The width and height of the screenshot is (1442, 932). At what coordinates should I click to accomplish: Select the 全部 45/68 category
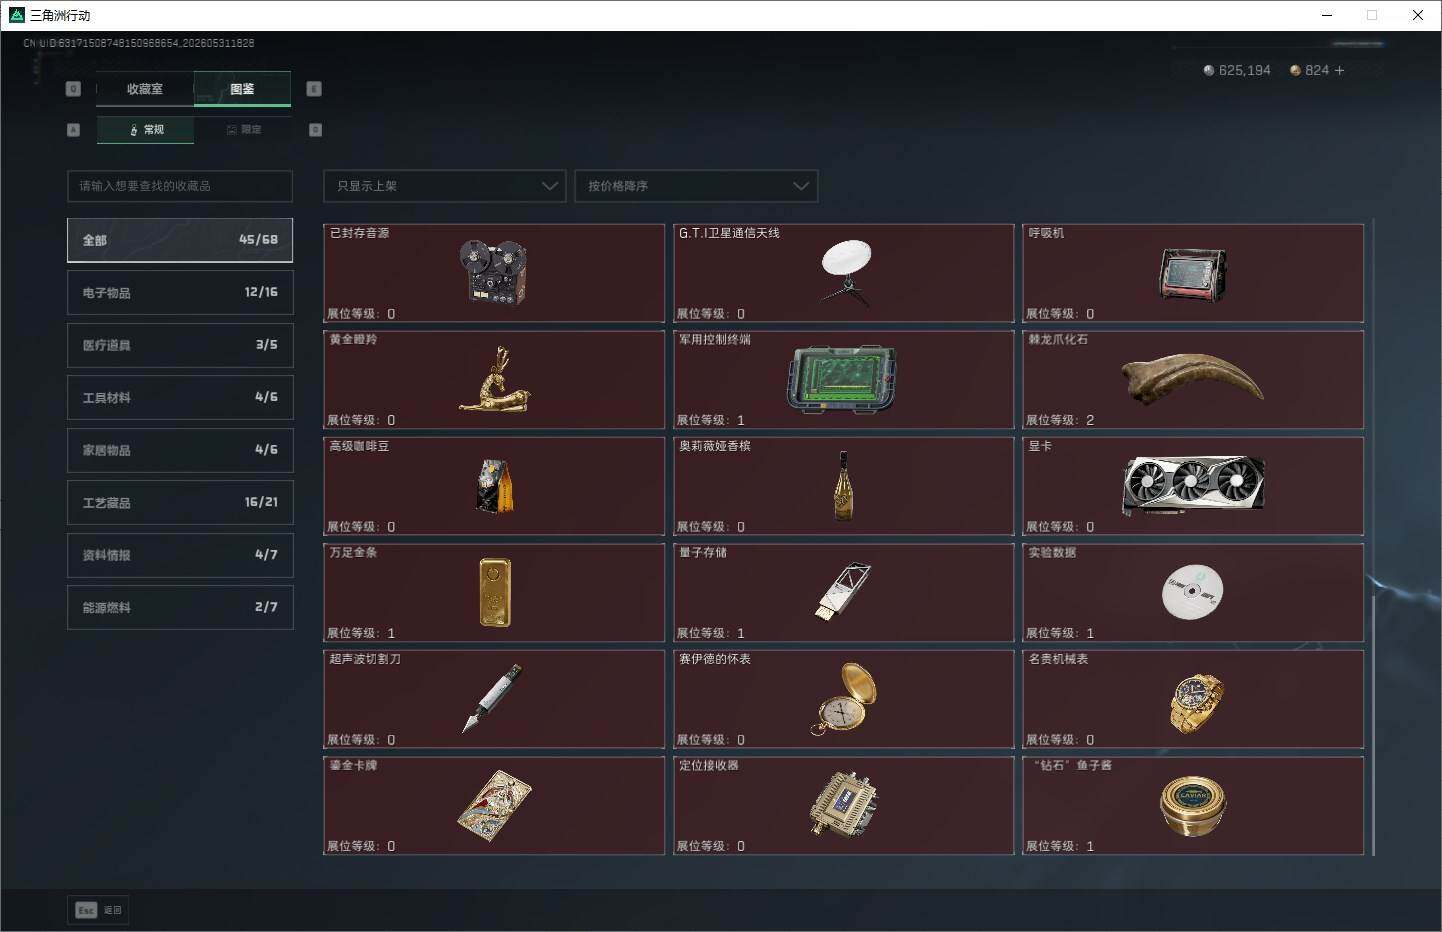(x=180, y=240)
